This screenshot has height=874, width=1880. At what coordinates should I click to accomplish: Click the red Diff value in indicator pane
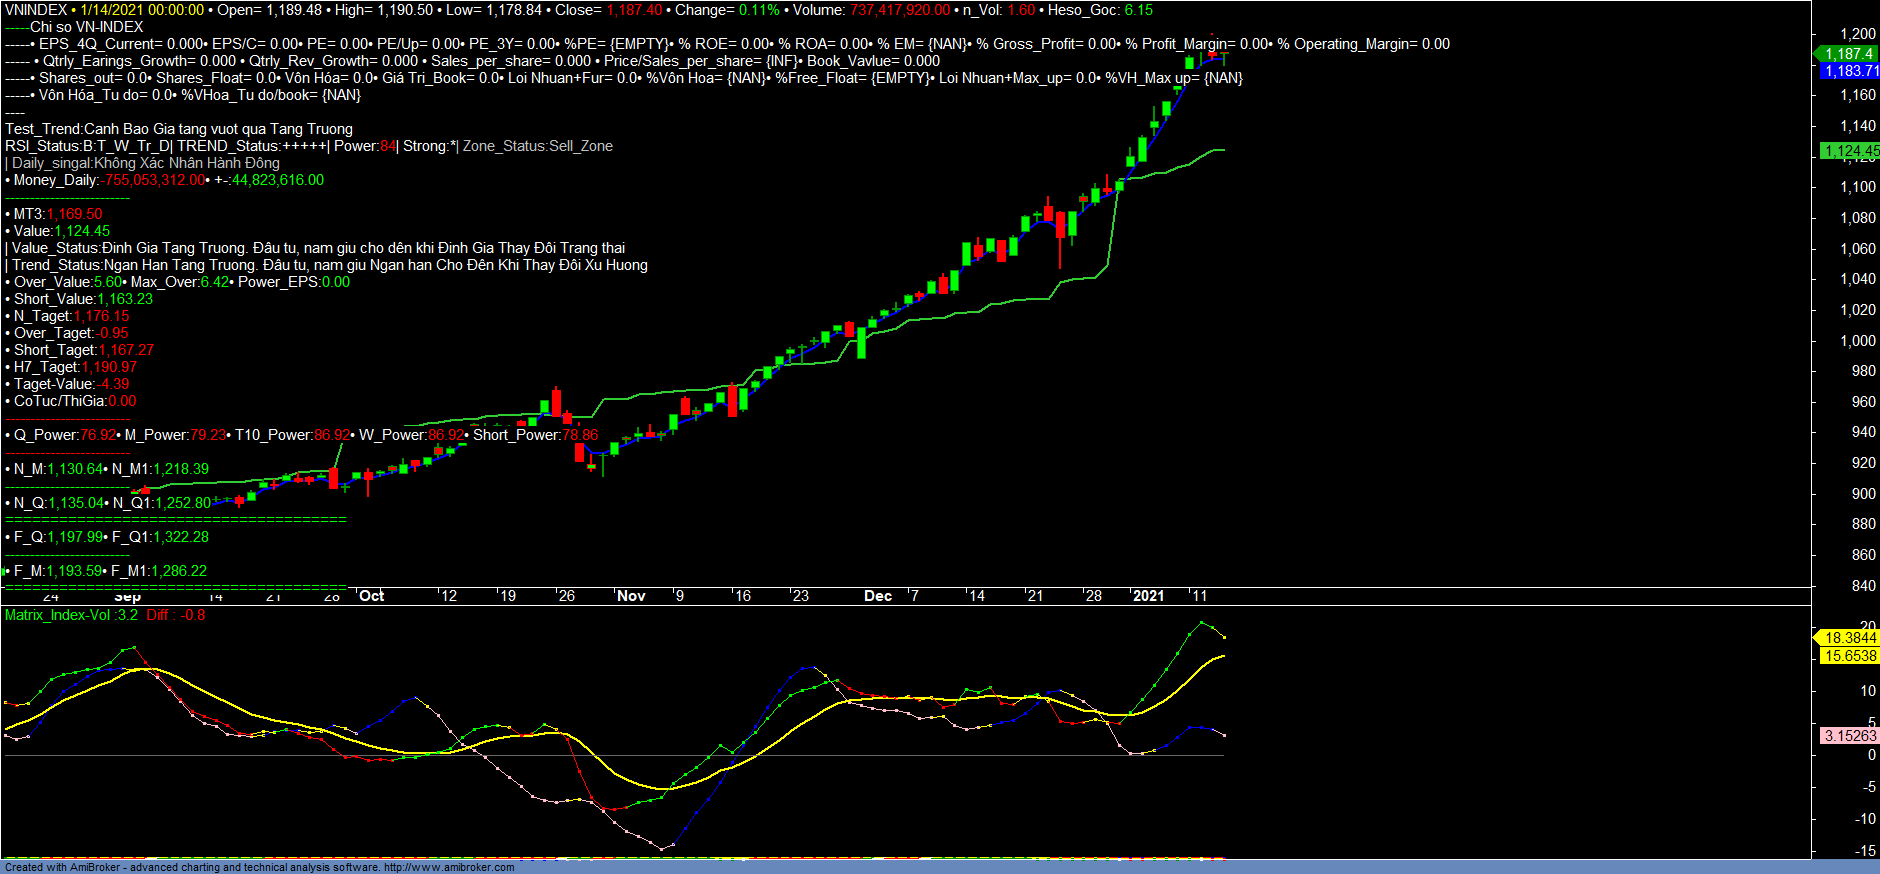coord(176,615)
